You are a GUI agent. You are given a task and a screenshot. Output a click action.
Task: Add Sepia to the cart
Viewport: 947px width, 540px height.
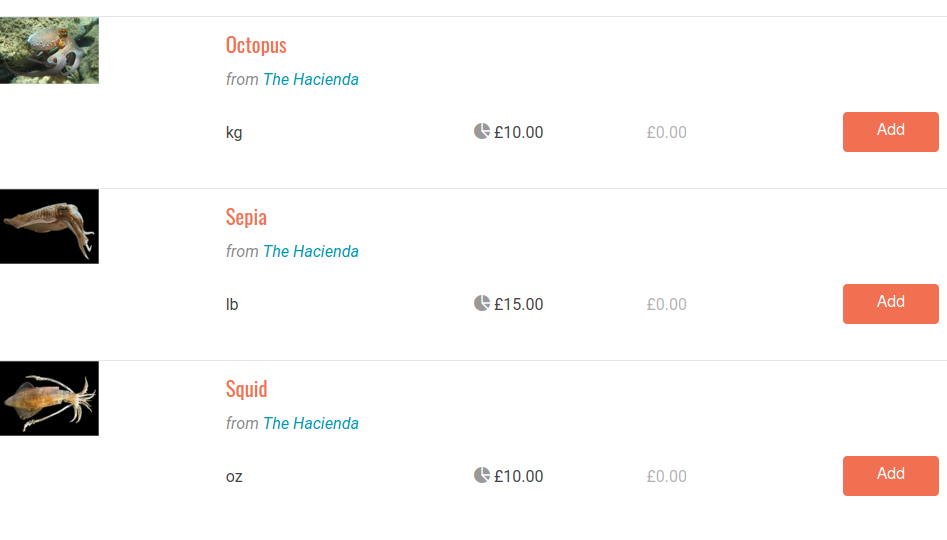click(x=890, y=303)
